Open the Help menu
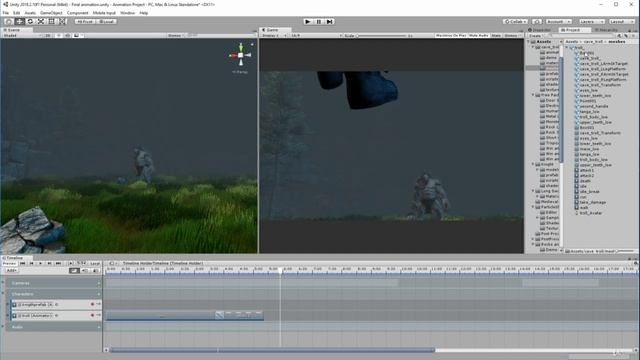Image resolution: width=640 pixels, height=360 pixels. click(x=144, y=13)
